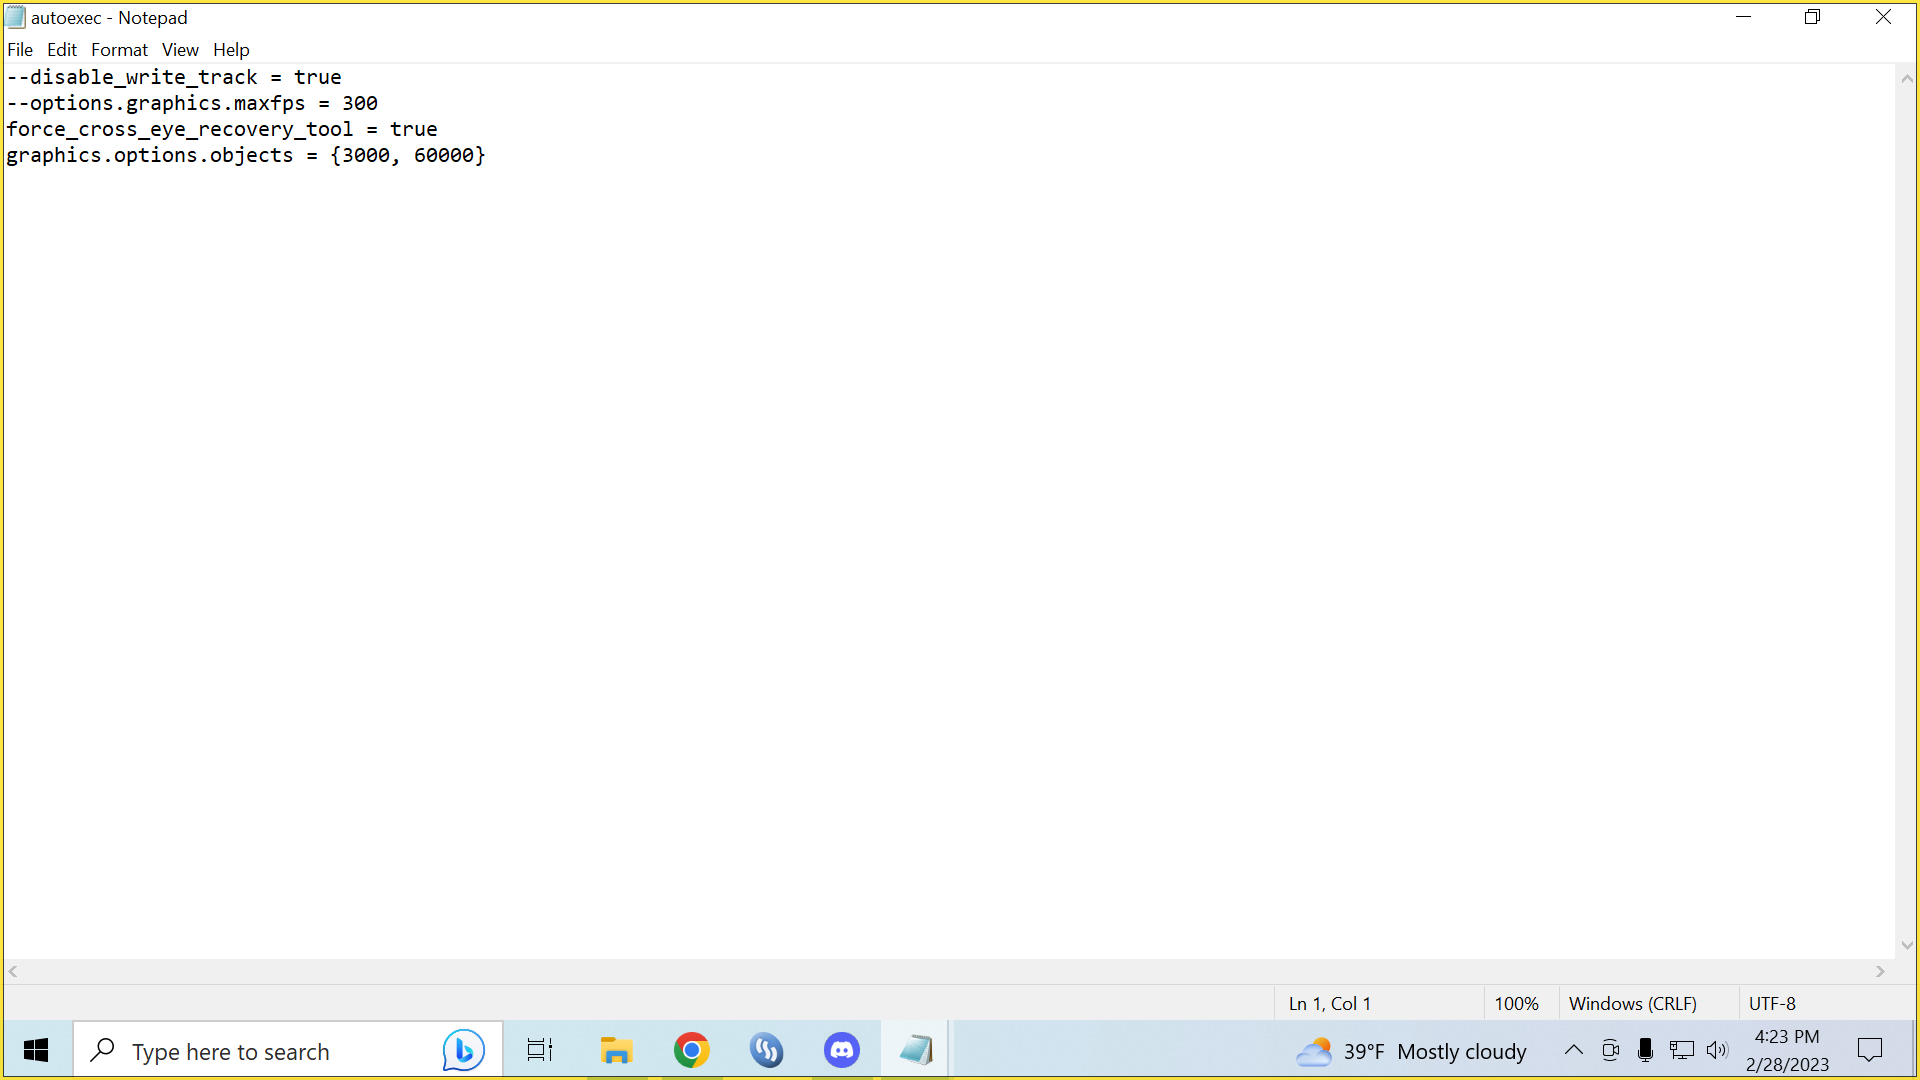This screenshot has height=1080, width=1920.
Task: Launch File Explorer from taskbar
Action: tap(616, 1050)
